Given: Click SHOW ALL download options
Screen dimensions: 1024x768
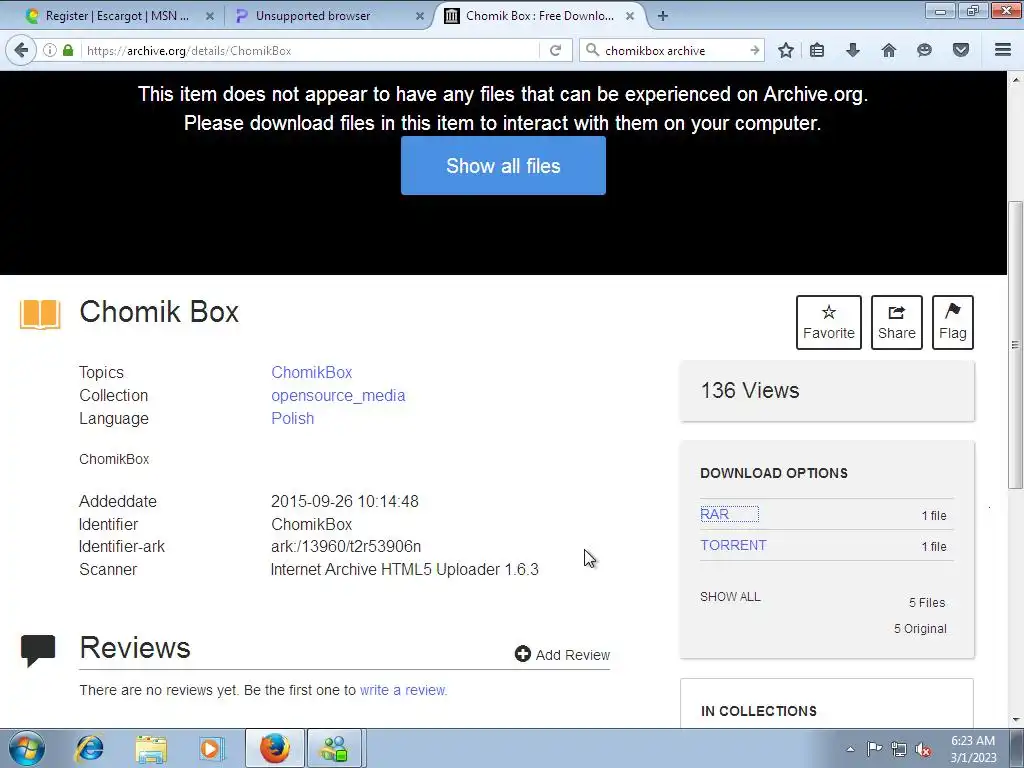Looking at the screenshot, I should (730, 596).
